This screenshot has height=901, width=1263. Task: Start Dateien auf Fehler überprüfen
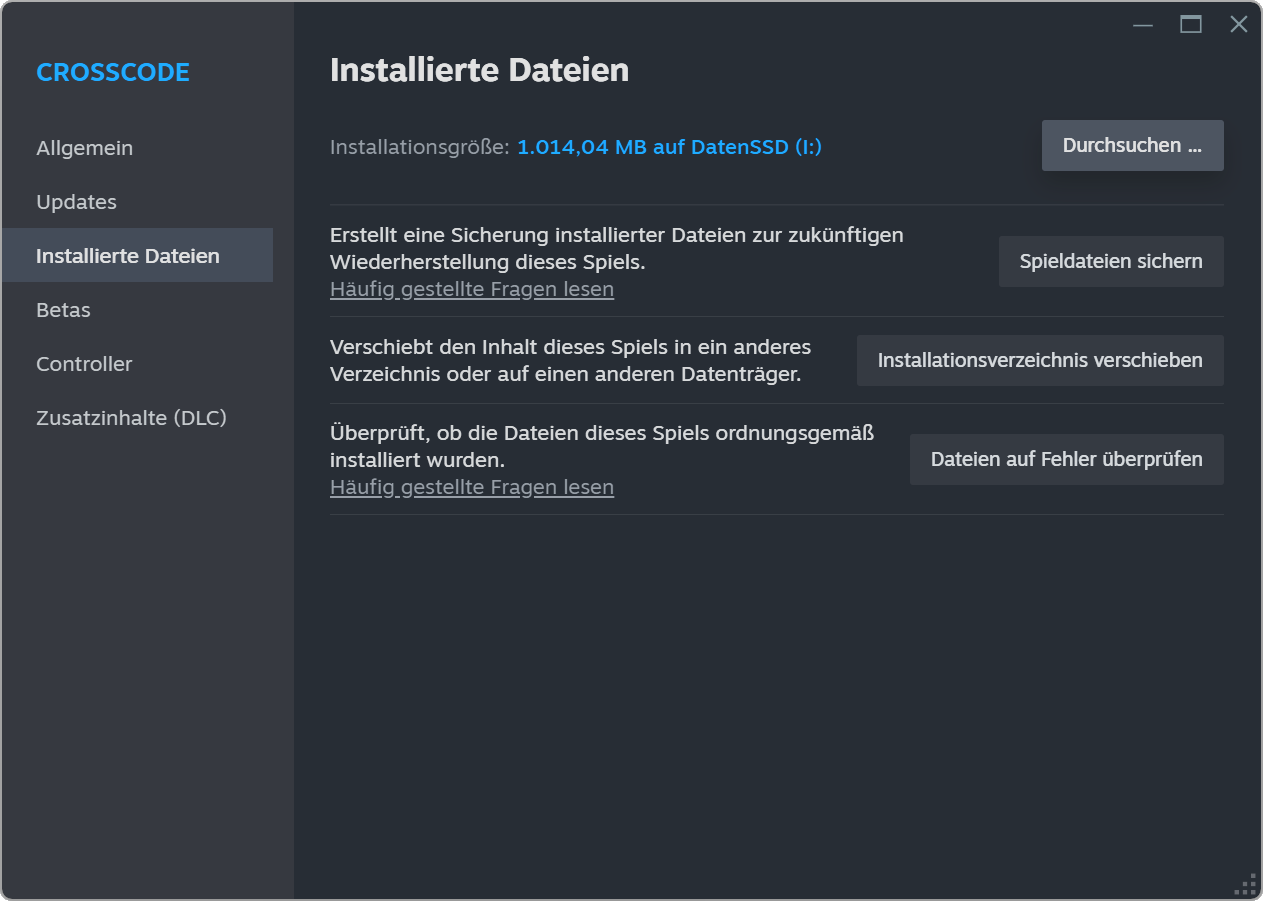pos(1066,460)
